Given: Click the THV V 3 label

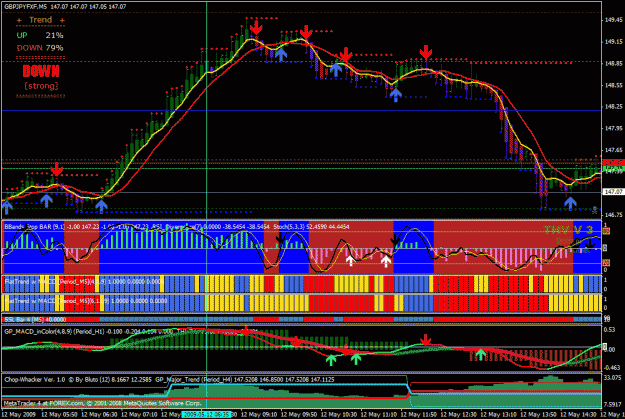Looking at the screenshot, I should [x=568, y=230].
